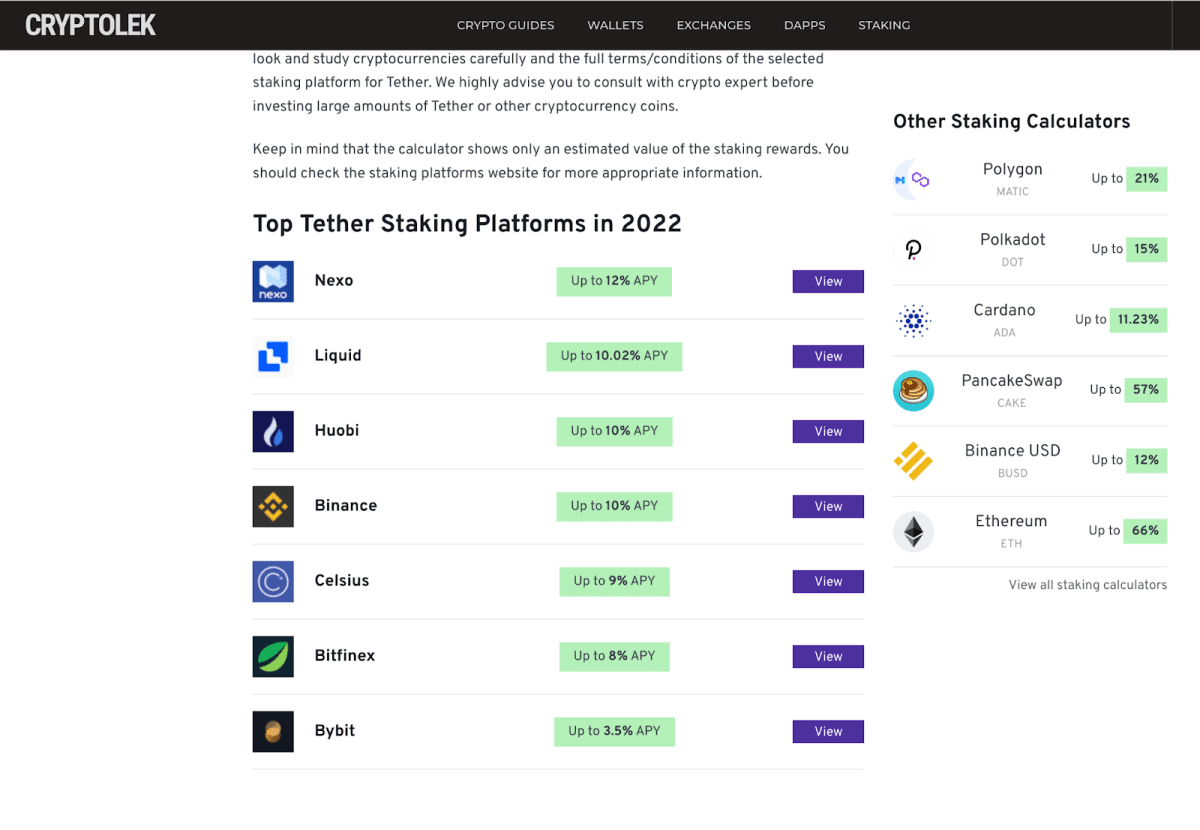The image size is (1200, 830).
Task: Click View button for Binance
Action: [828, 506]
